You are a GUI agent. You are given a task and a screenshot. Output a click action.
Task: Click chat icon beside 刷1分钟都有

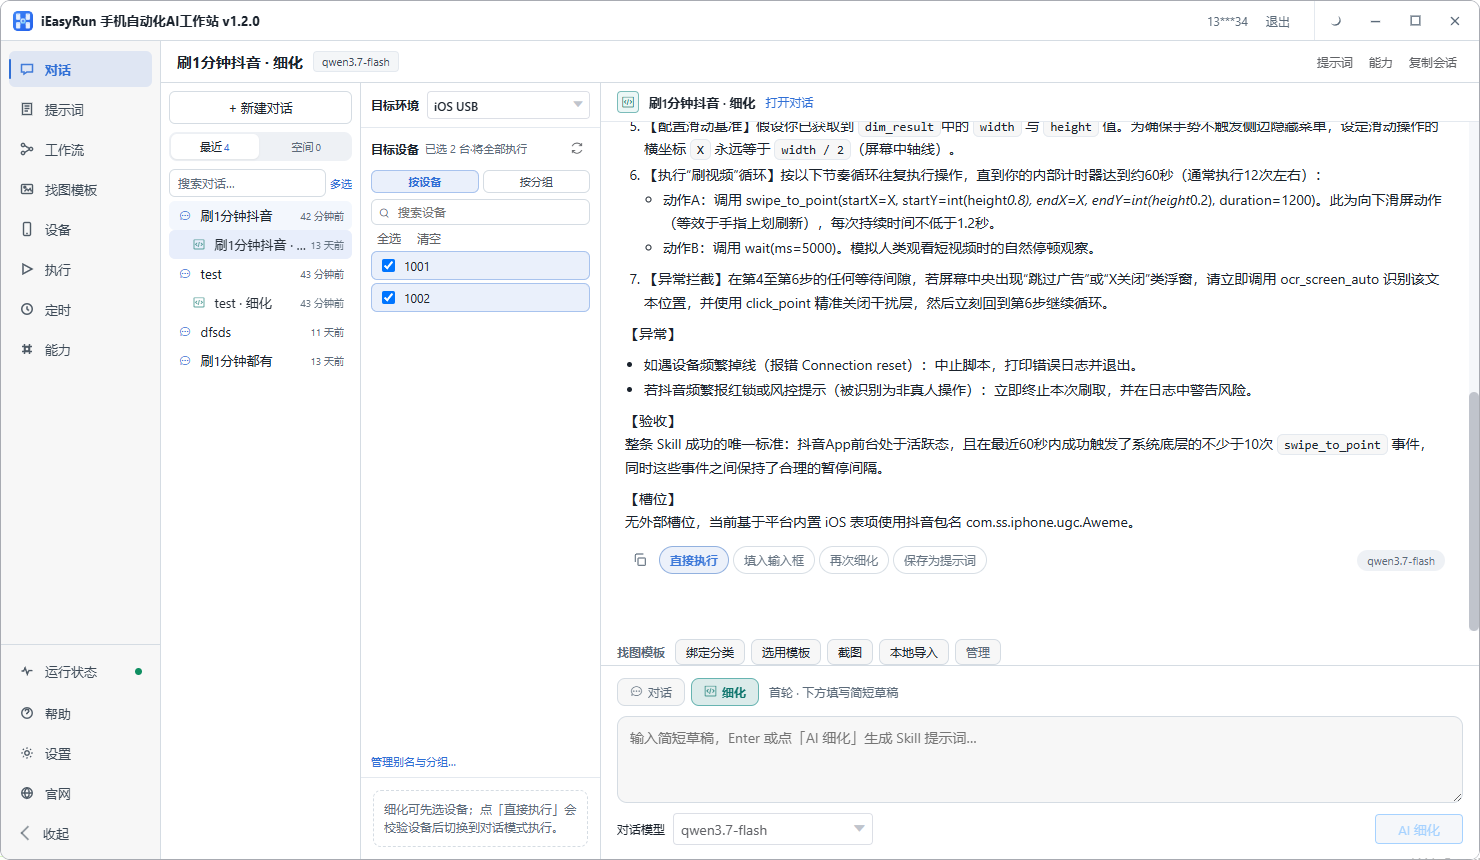tap(185, 361)
